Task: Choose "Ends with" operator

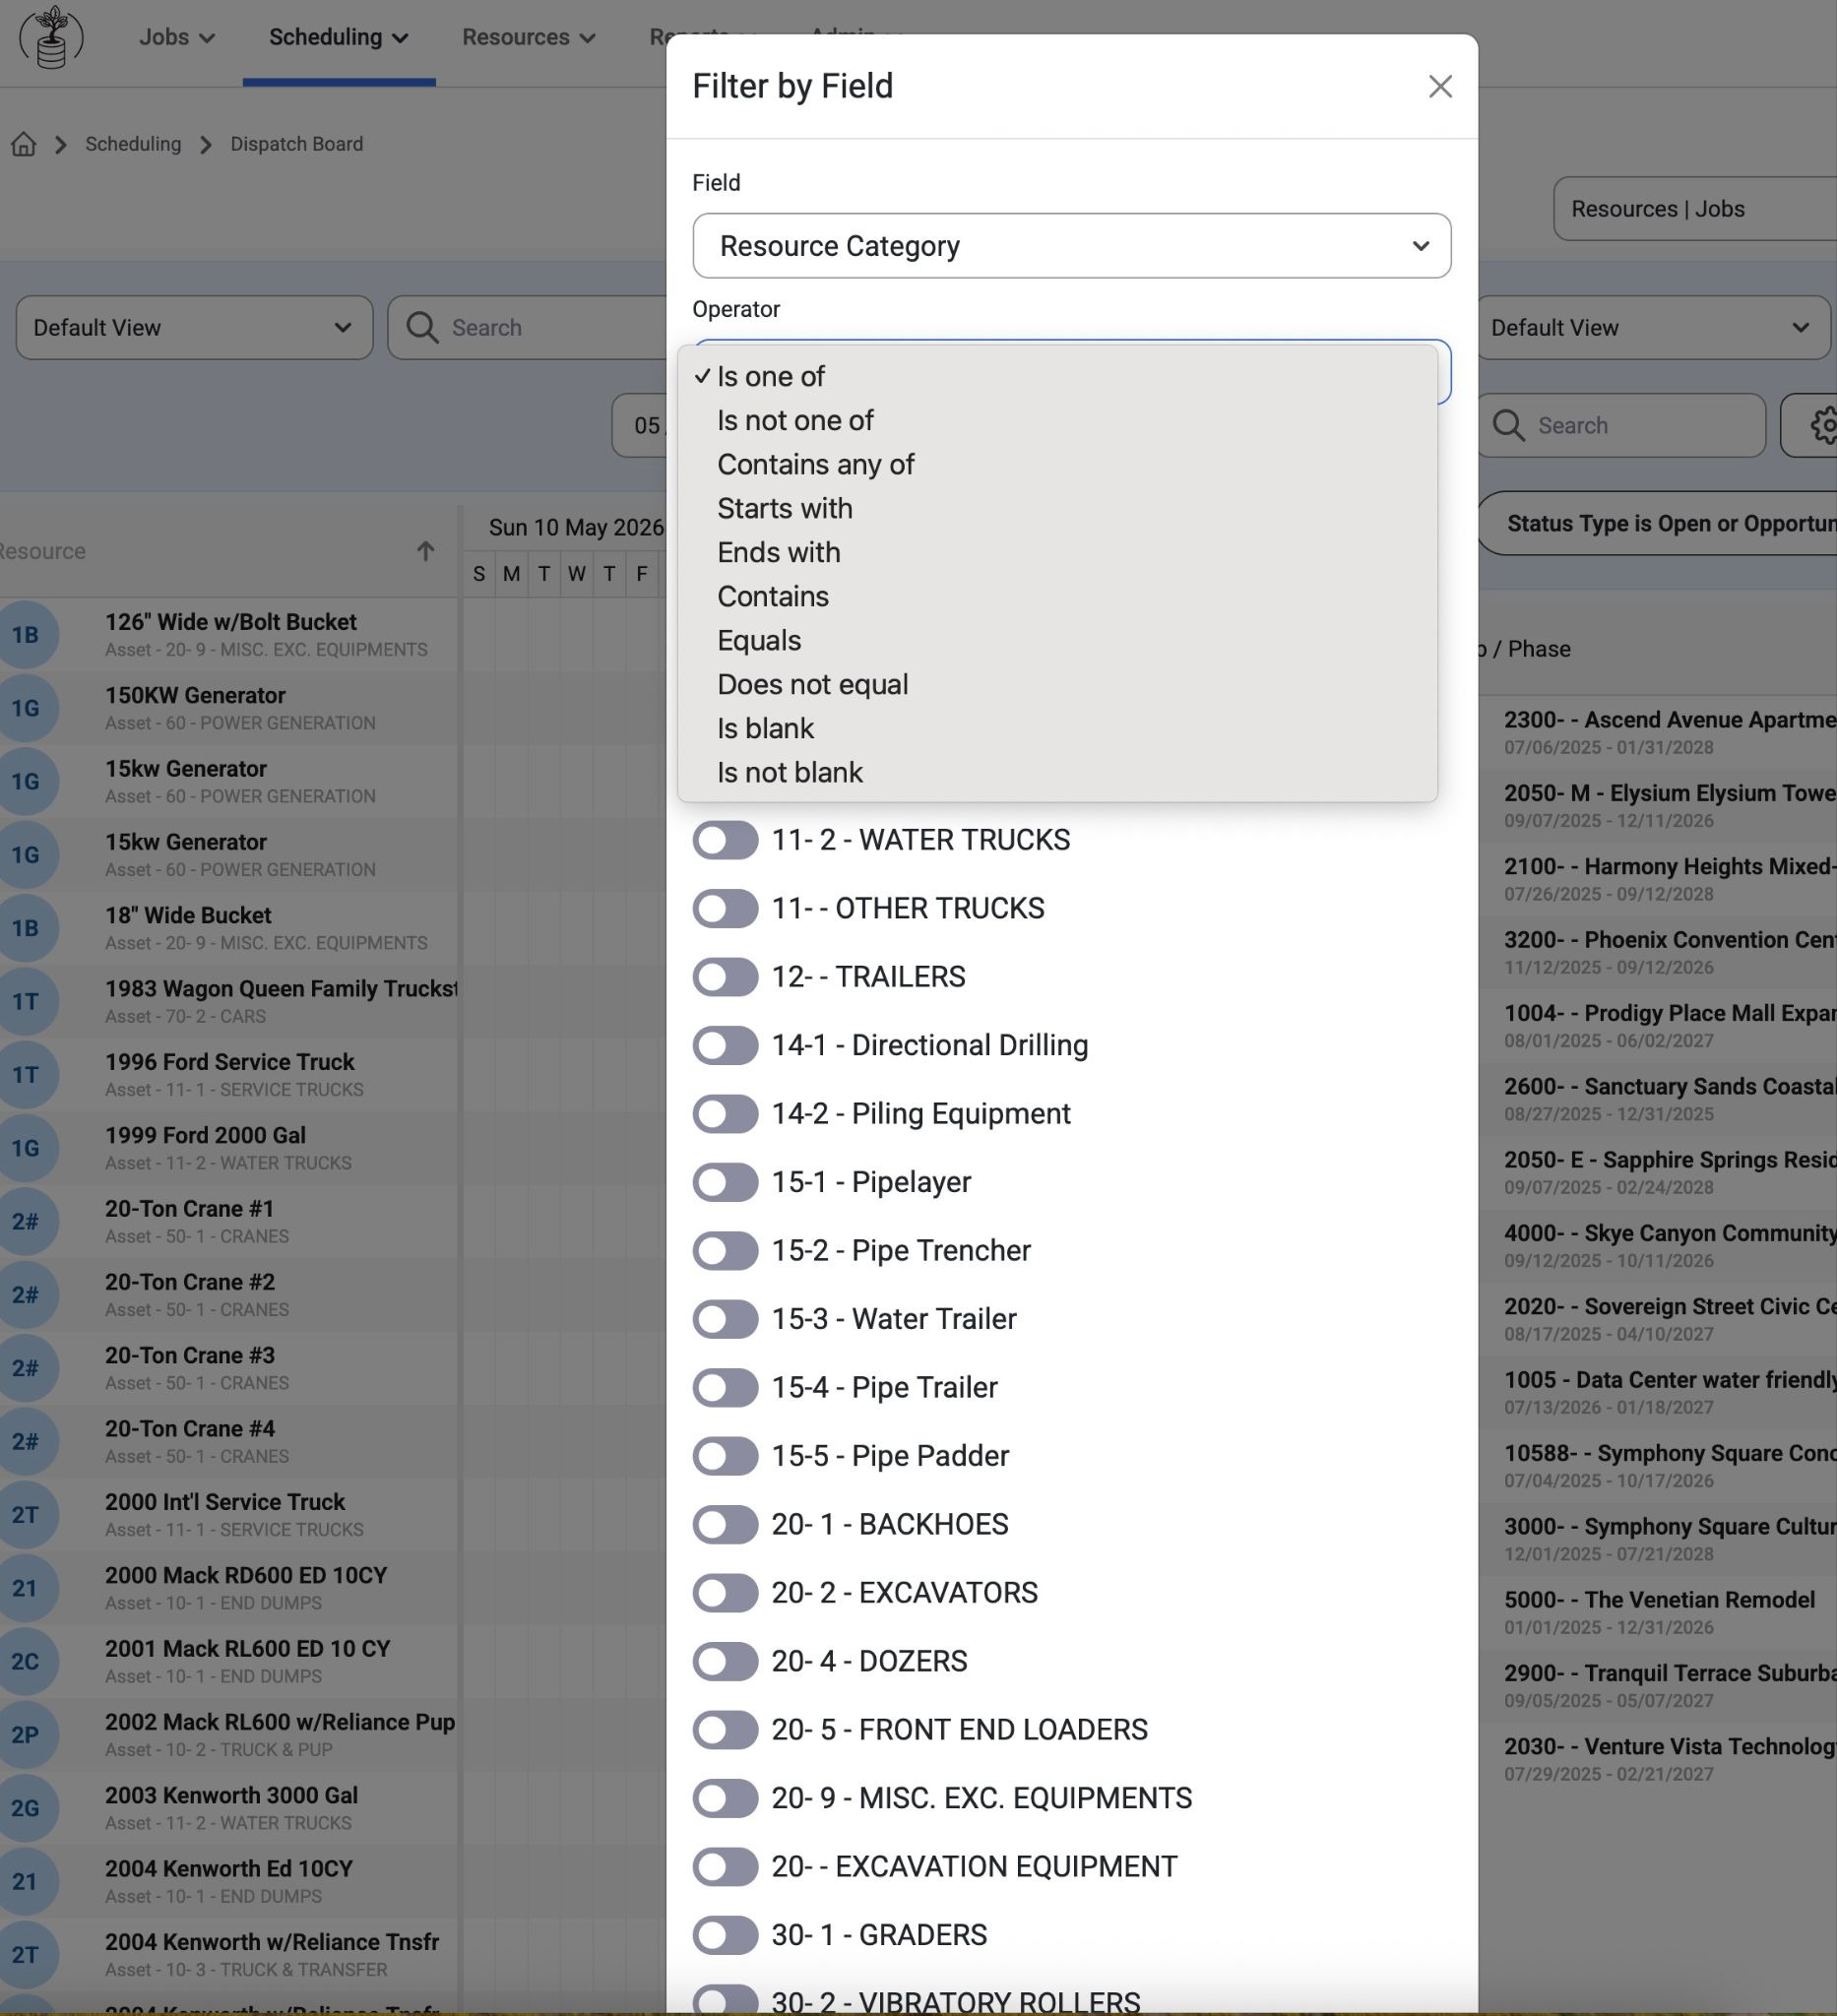Action: (1057, 553)
